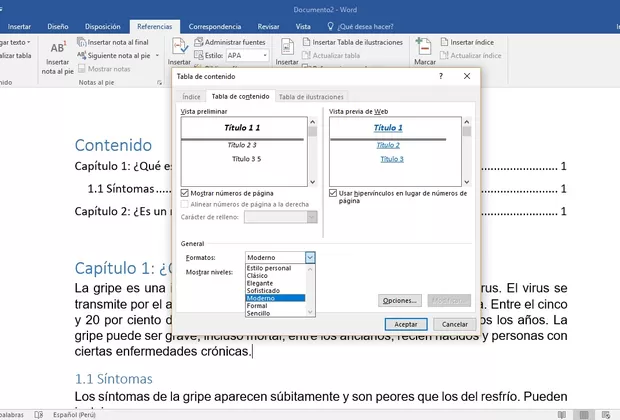Click Insertar Tabla de ilustraciones
Screen dimensions: 620x420
point(353,42)
